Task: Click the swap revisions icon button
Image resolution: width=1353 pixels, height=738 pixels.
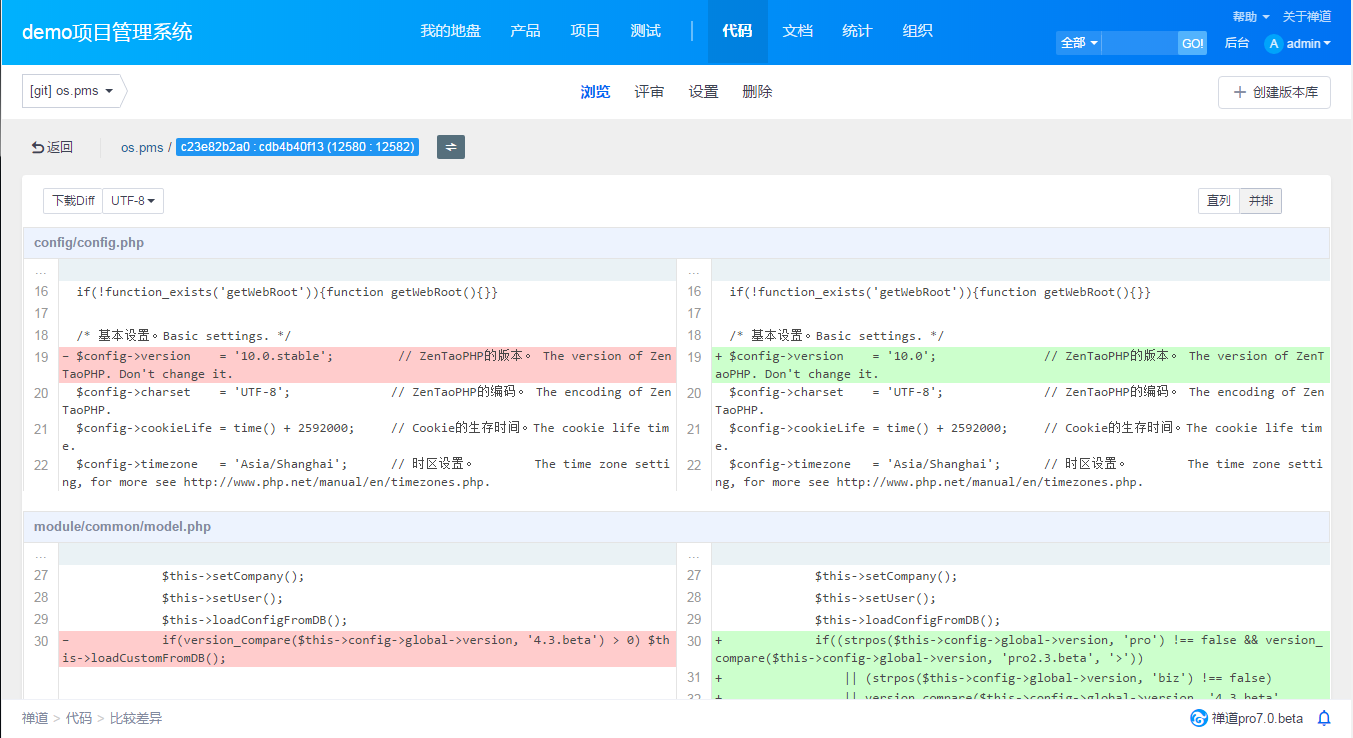Action: tap(451, 147)
